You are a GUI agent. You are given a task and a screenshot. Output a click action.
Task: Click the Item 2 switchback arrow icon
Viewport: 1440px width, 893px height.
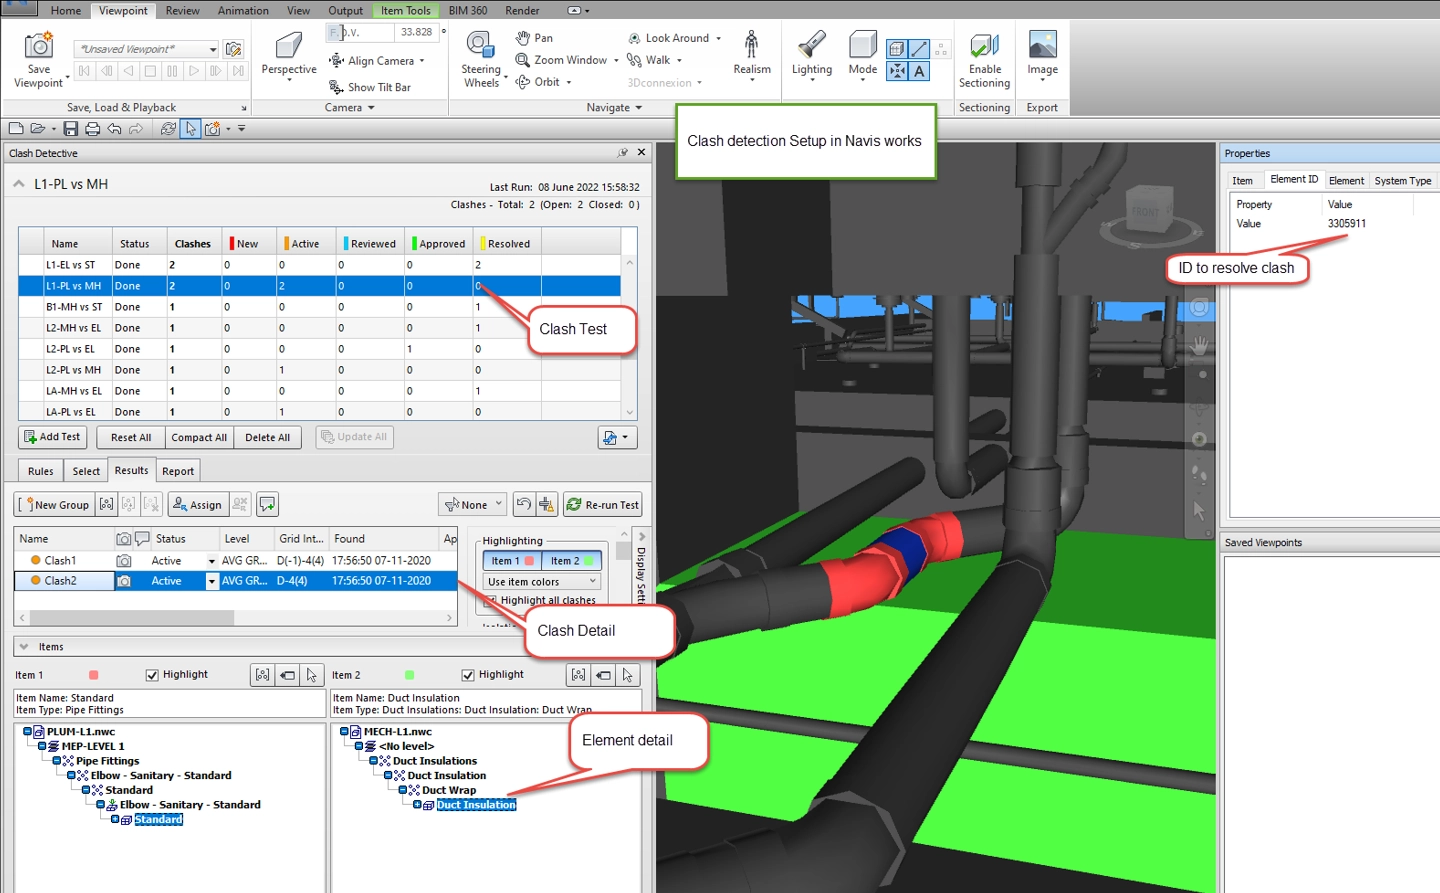click(603, 675)
